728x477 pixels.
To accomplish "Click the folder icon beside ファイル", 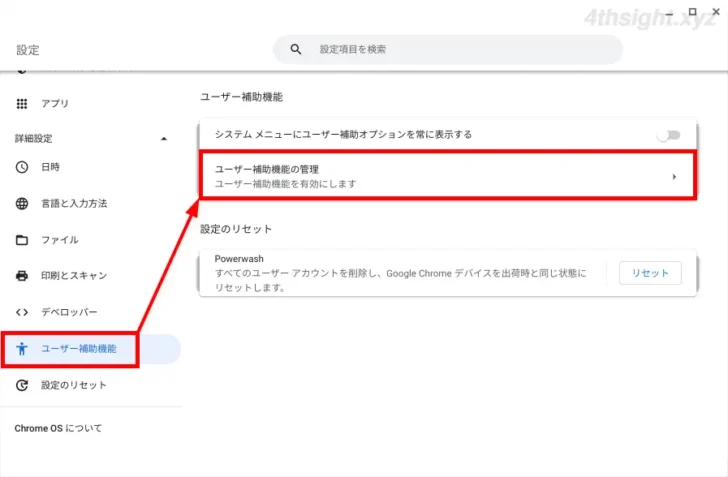I will 22,240.
